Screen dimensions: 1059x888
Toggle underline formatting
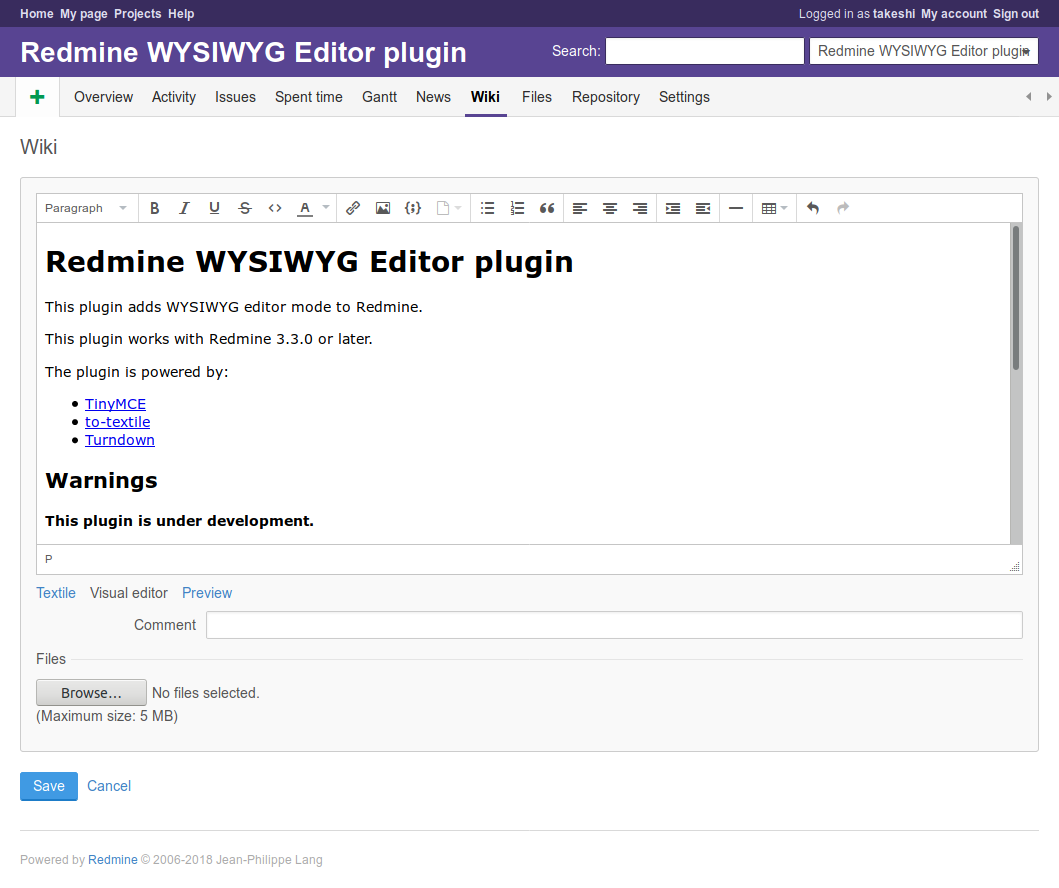(x=214, y=208)
